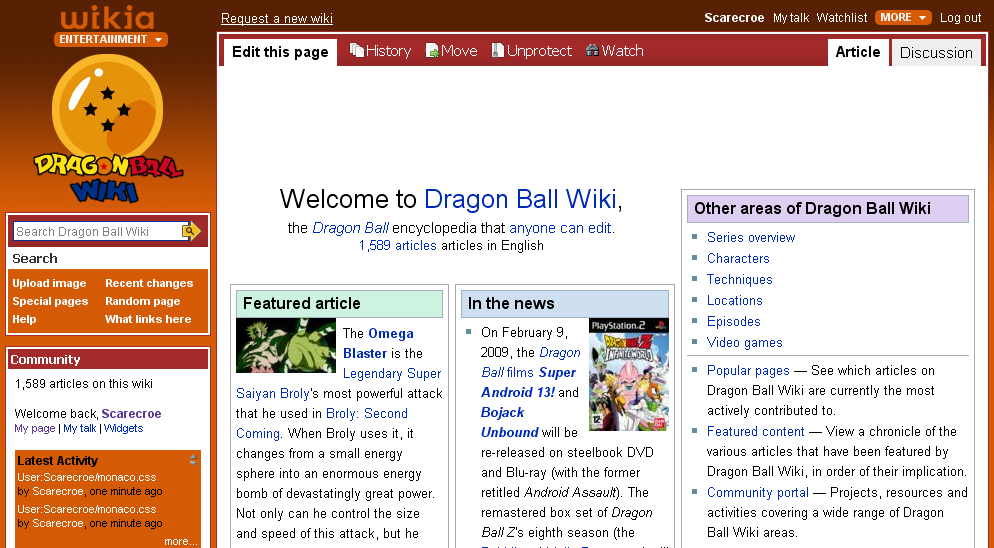Click the Unprotect page icon
Screen dimensions: 994x548
[498, 51]
